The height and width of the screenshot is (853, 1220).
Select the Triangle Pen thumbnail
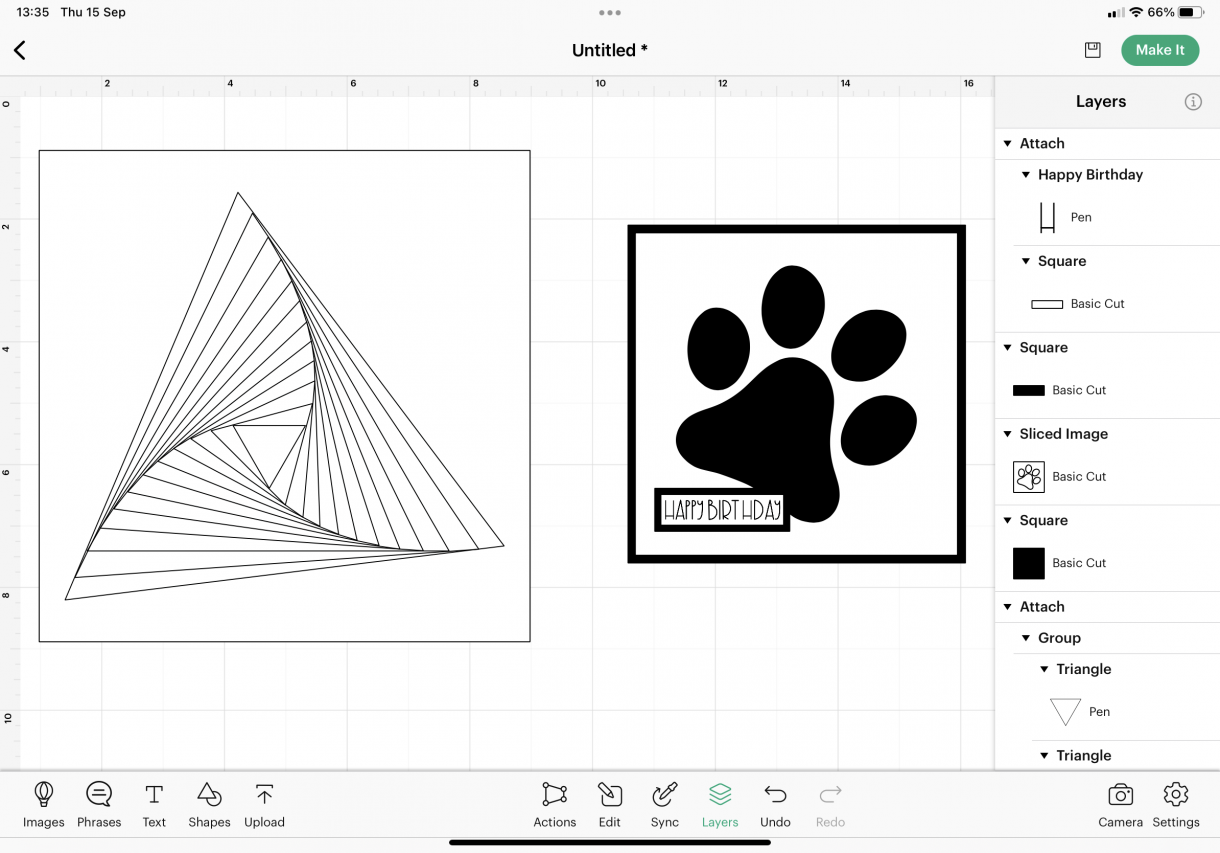point(1065,712)
